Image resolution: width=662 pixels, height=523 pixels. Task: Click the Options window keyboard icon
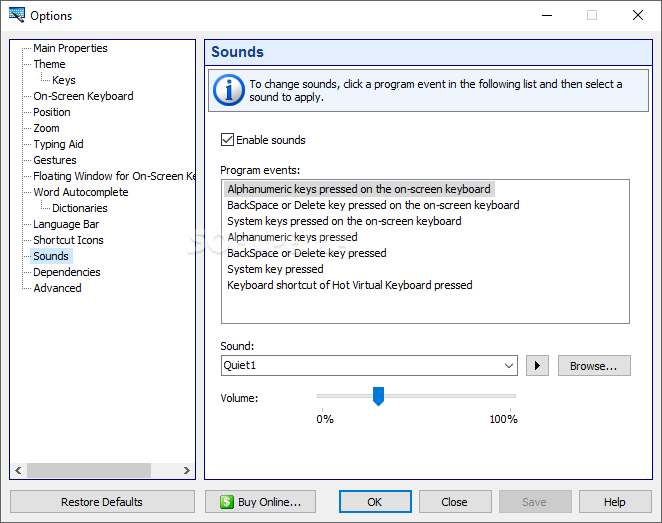pos(17,15)
